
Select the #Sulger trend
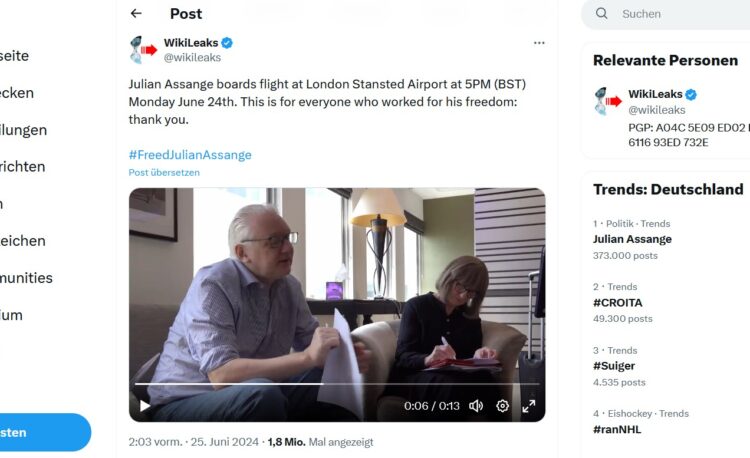click(615, 366)
